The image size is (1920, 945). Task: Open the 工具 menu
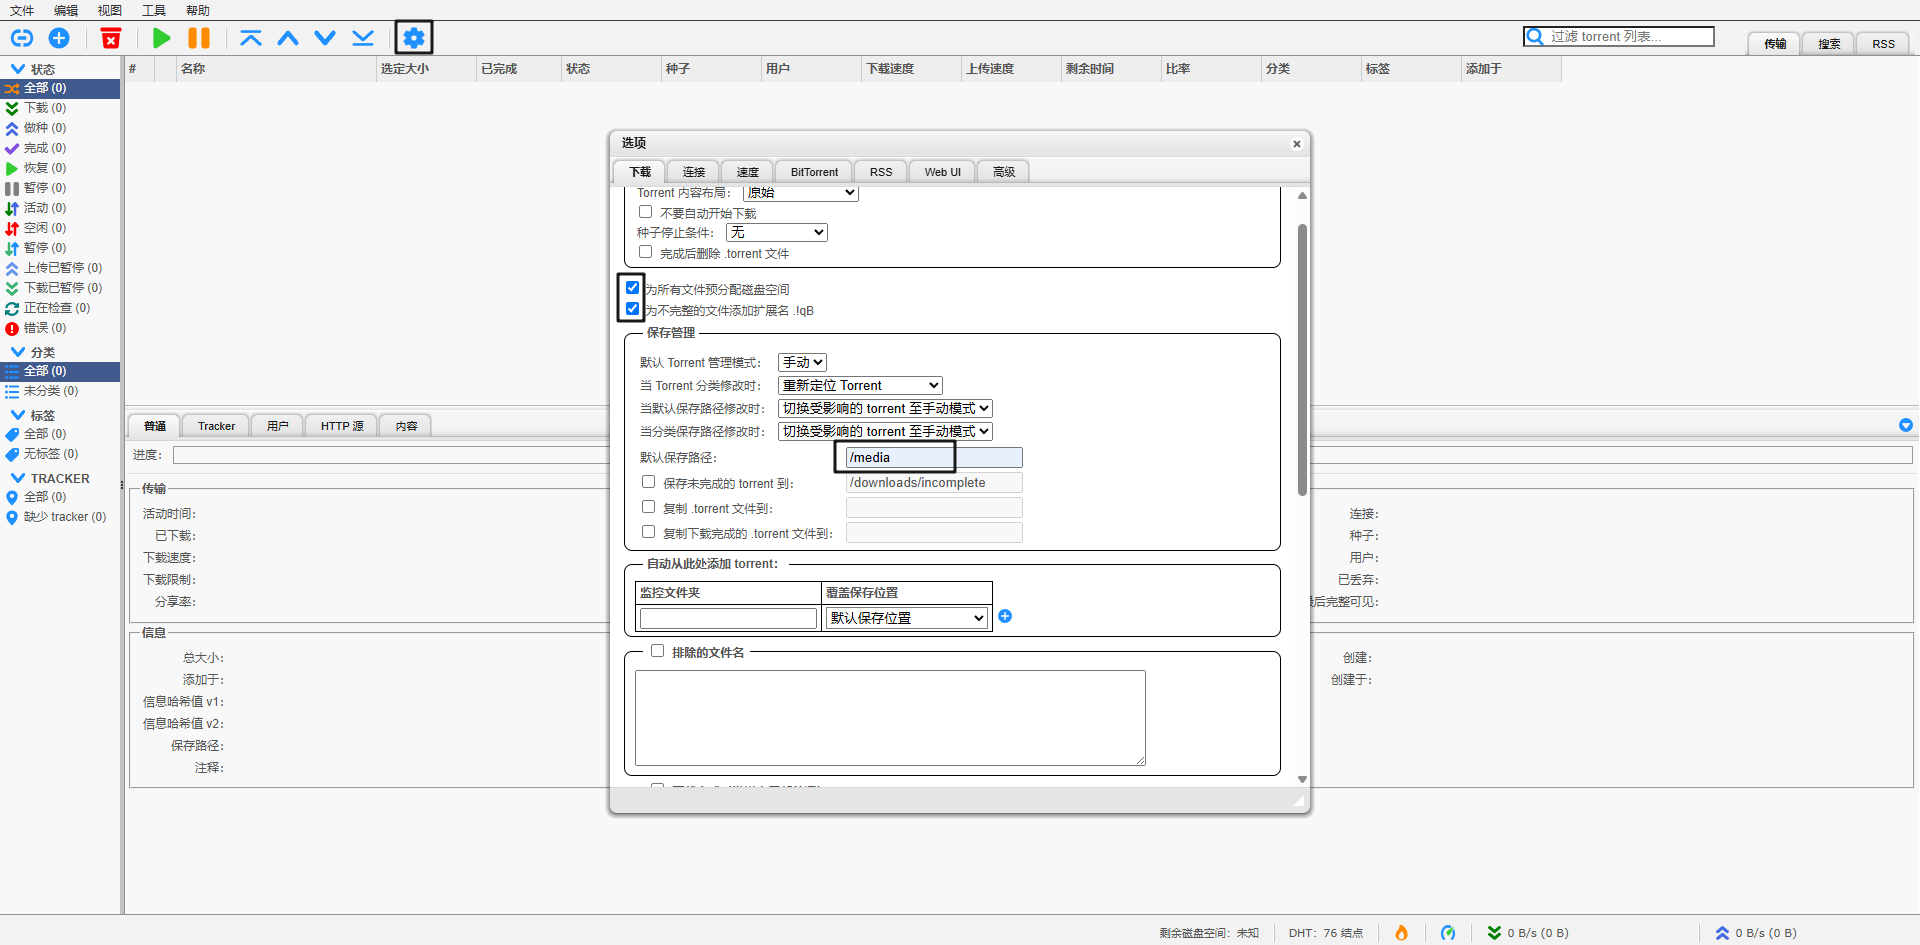click(154, 10)
